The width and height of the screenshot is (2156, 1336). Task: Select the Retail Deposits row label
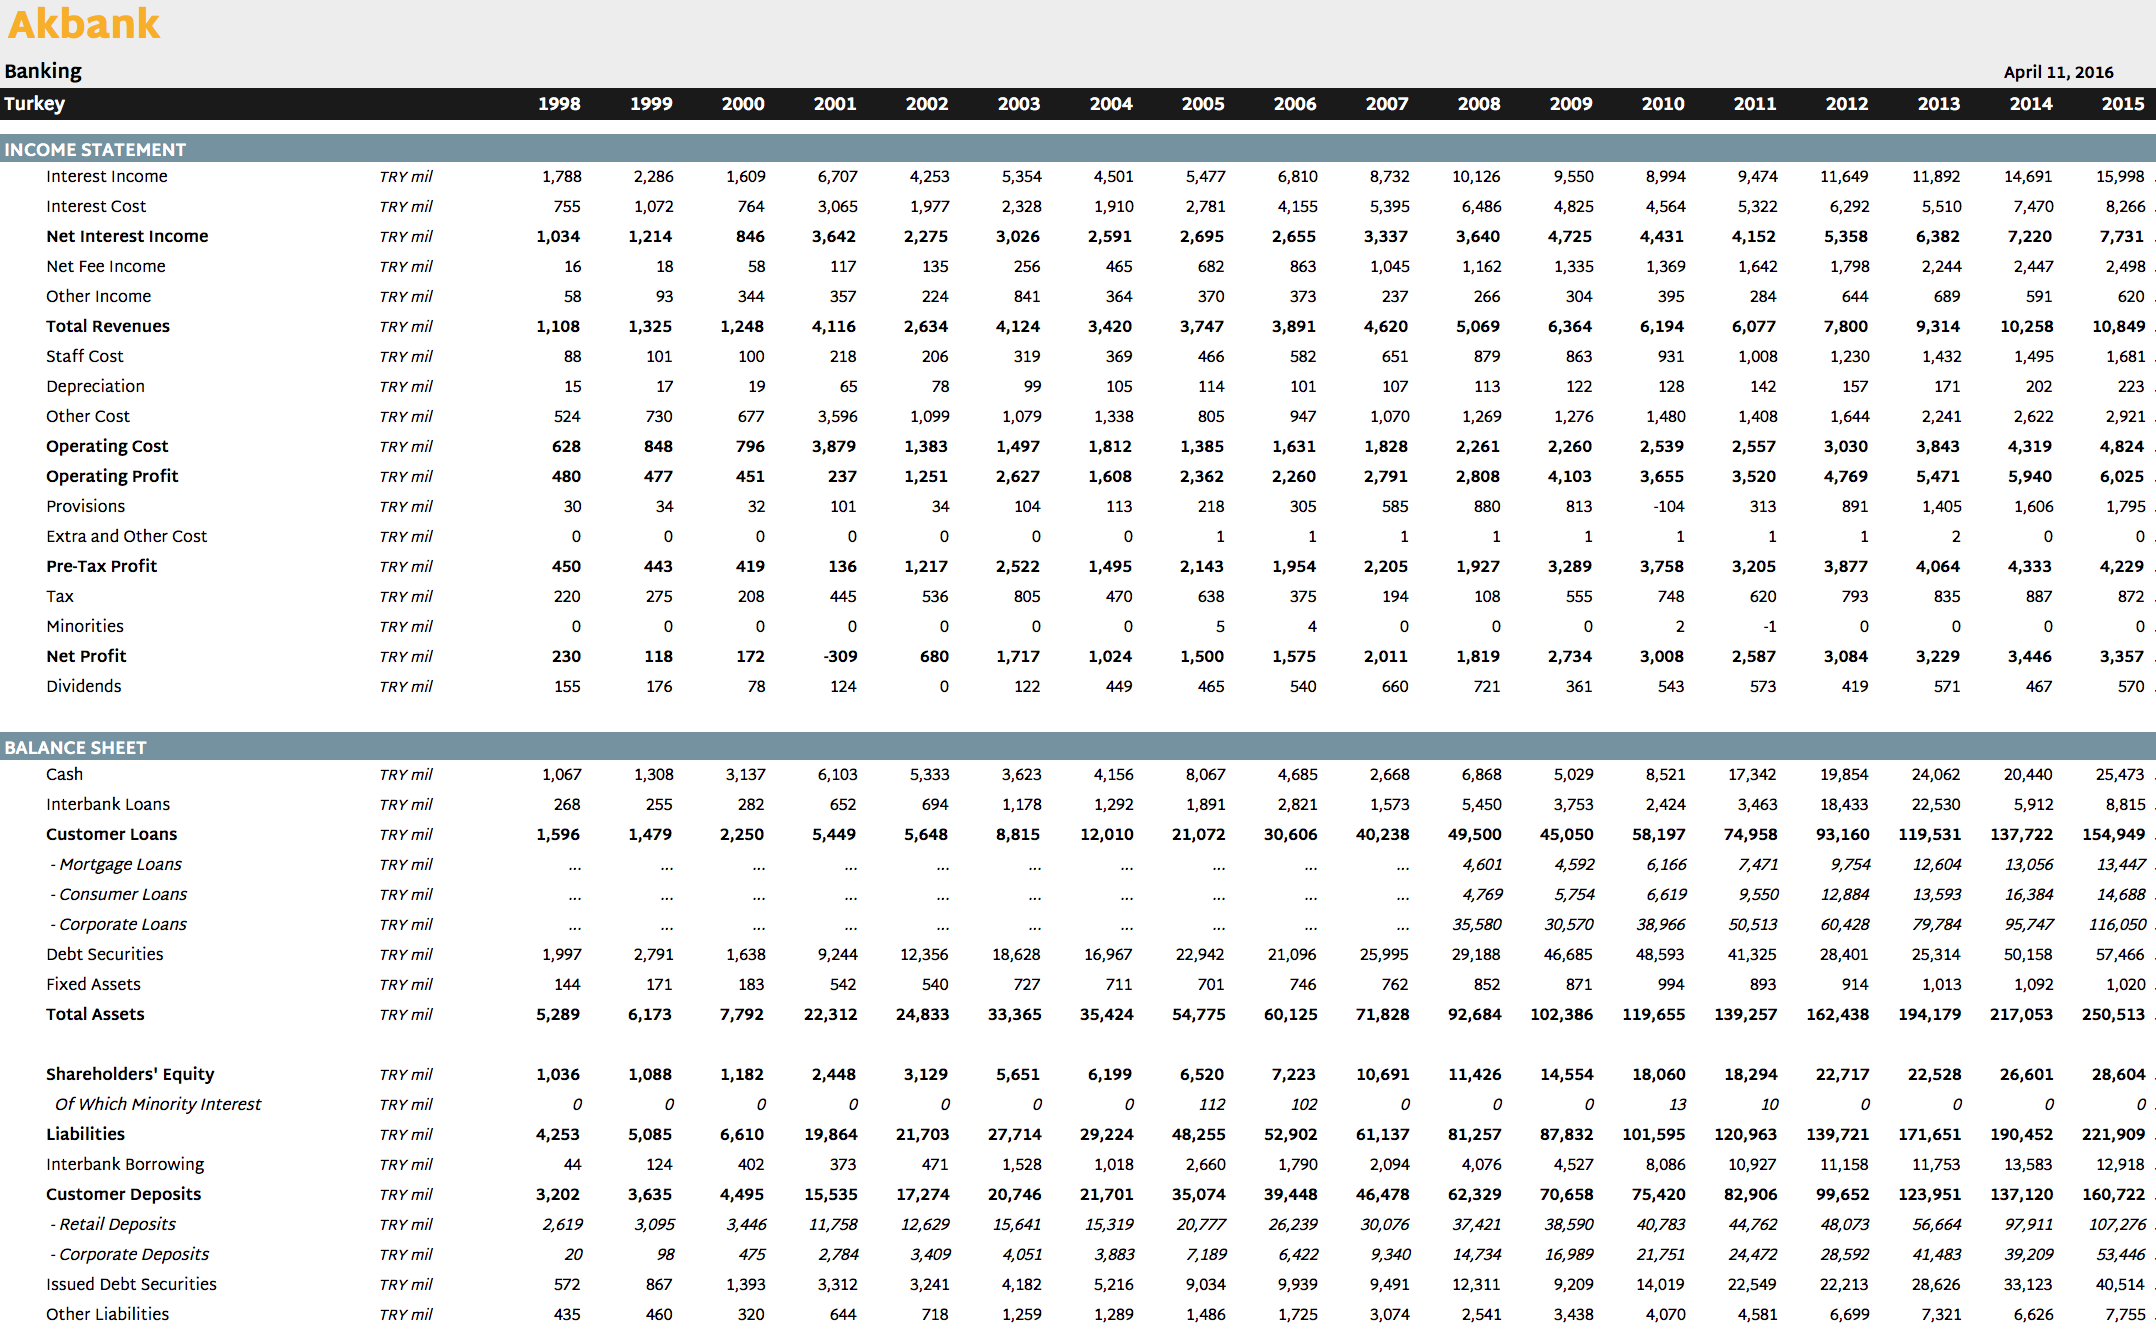tap(113, 1224)
